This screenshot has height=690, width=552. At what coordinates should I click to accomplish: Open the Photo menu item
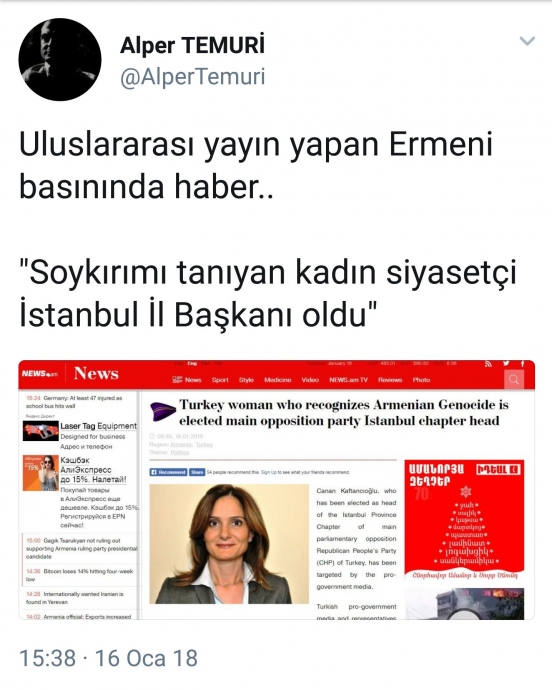coord(421,380)
